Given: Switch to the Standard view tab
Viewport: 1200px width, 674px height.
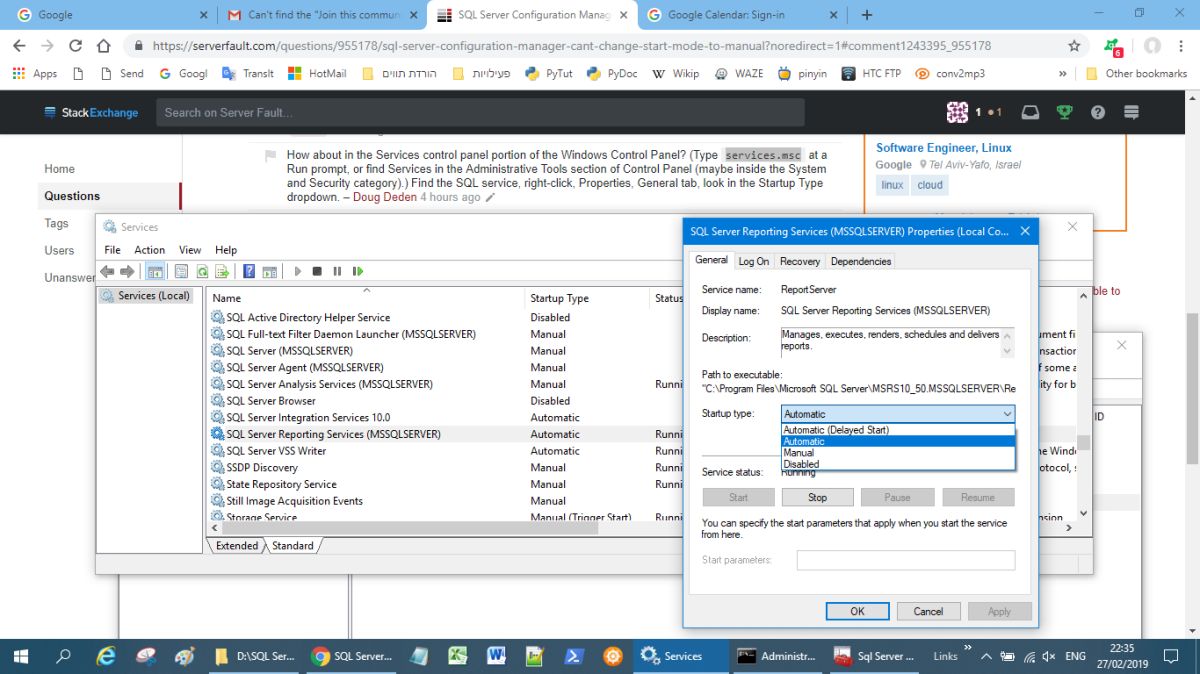Looking at the screenshot, I should tap(292, 546).
